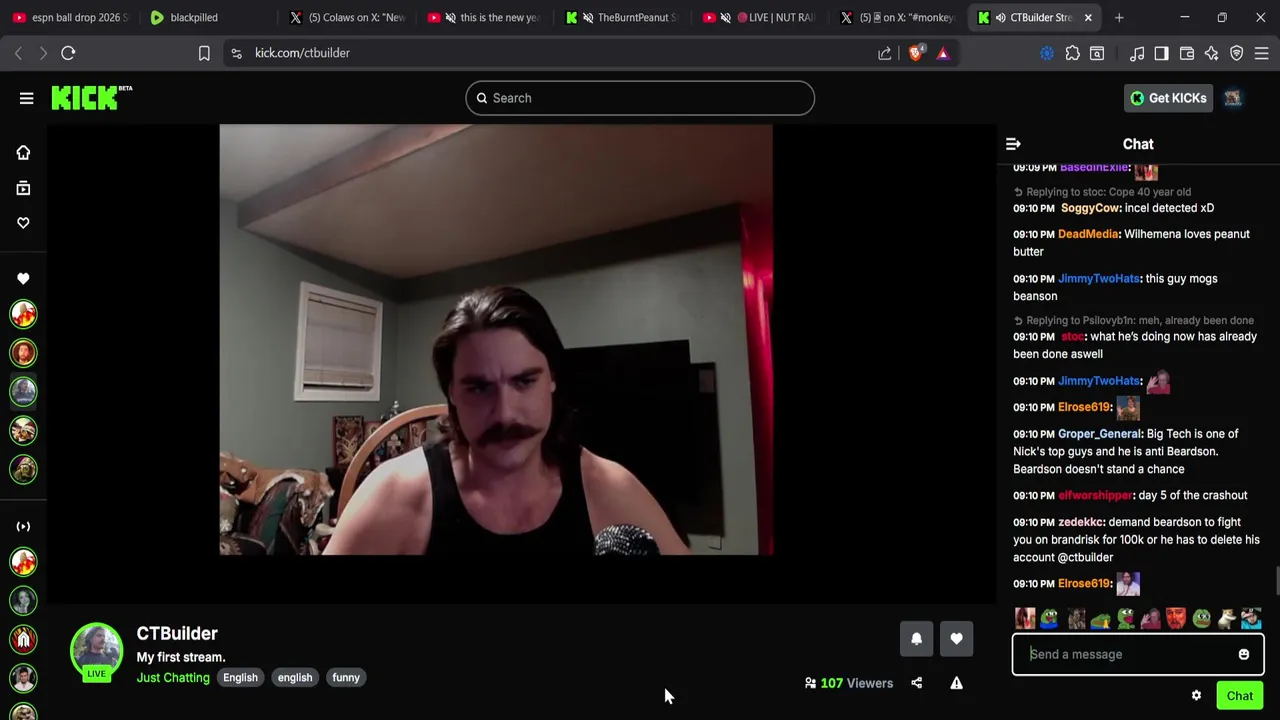Open the browser main menu
The height and width of the screenshot is (720, 1280).
1262,53
